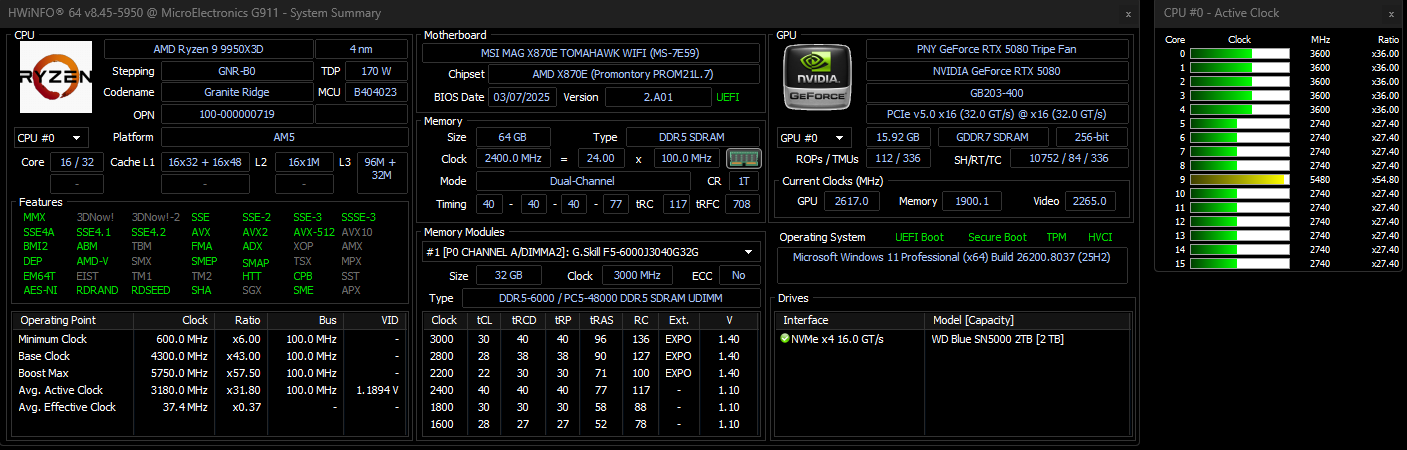Click the HVCI status label
This screenshot has height=450, width=1407.
tap(1099, 237)
